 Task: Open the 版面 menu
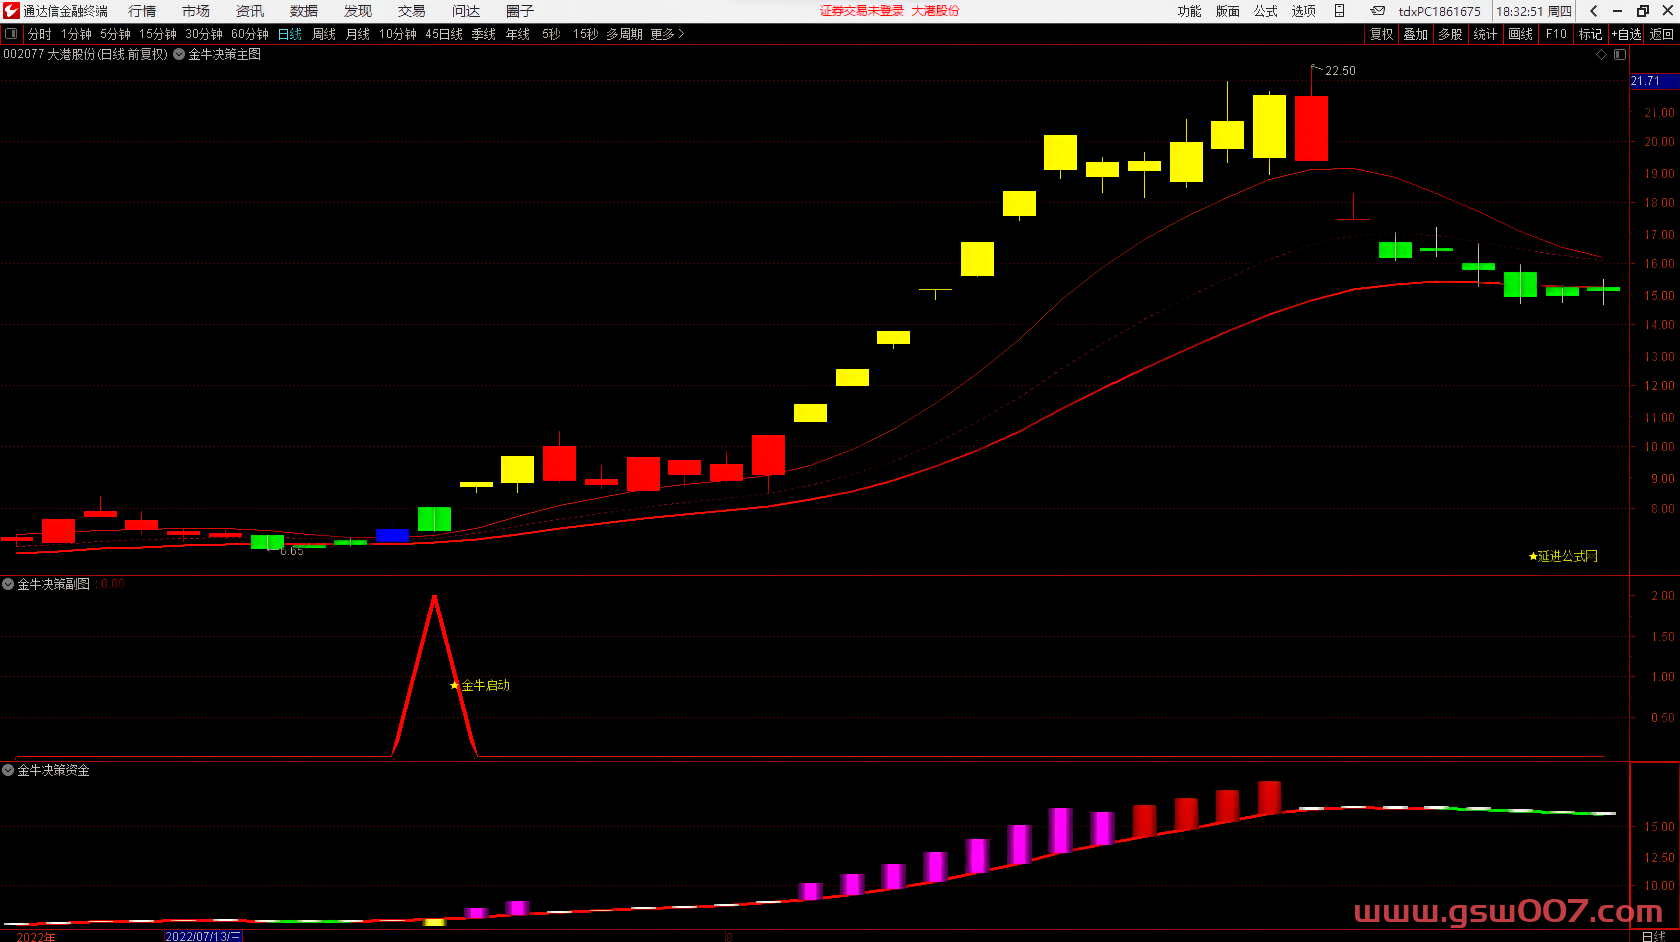[1227, 11]
